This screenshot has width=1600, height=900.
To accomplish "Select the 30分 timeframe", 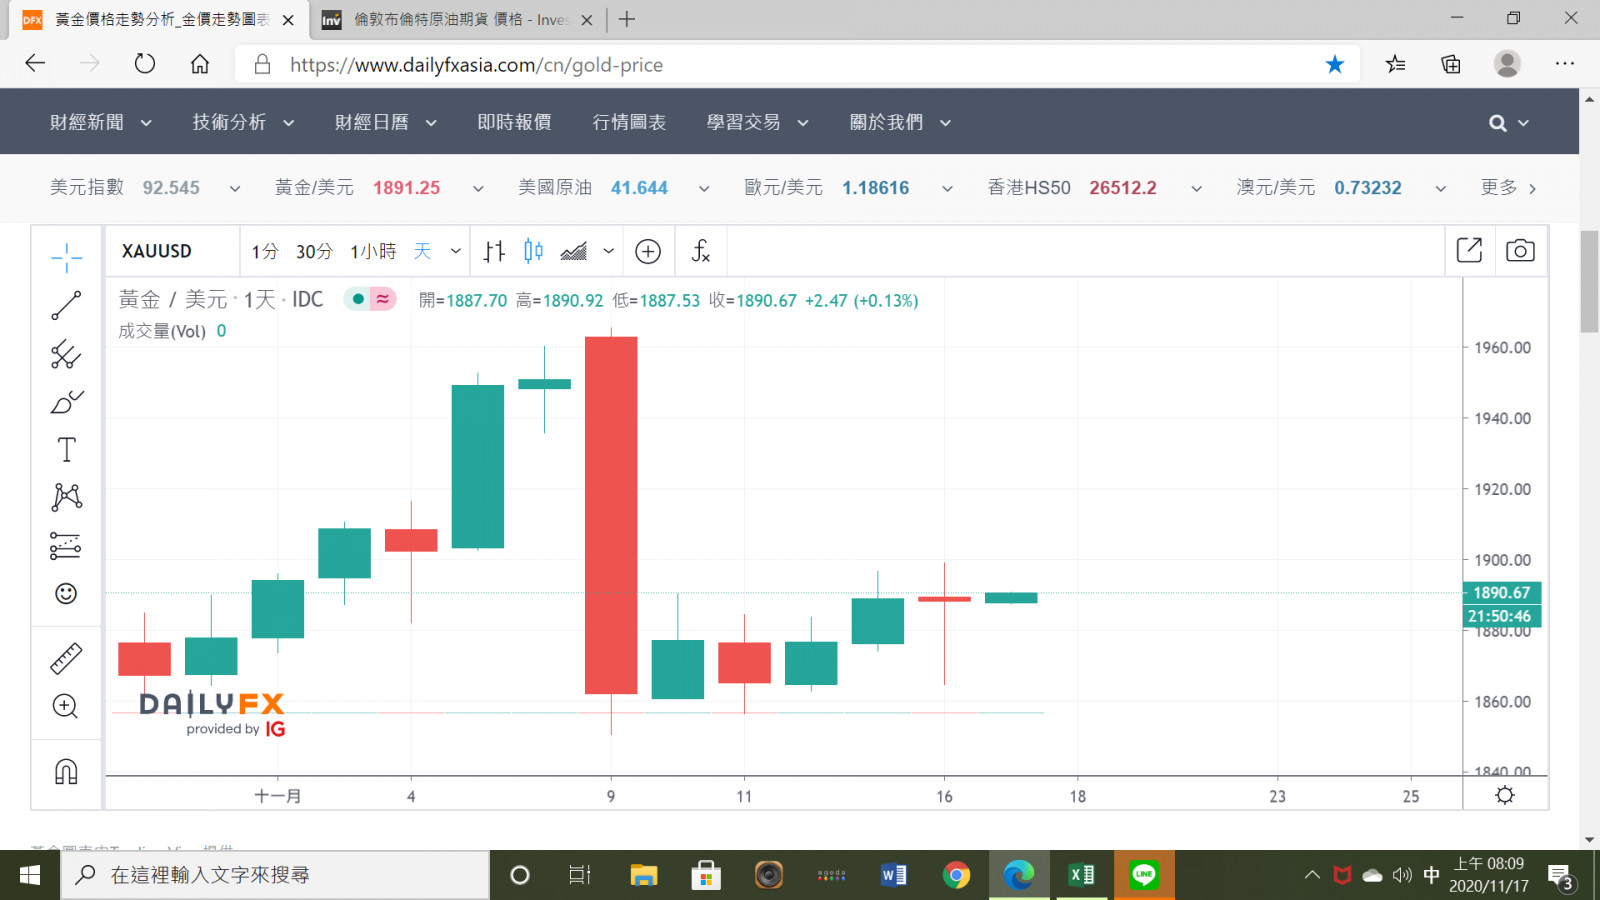I will point(314,251).
